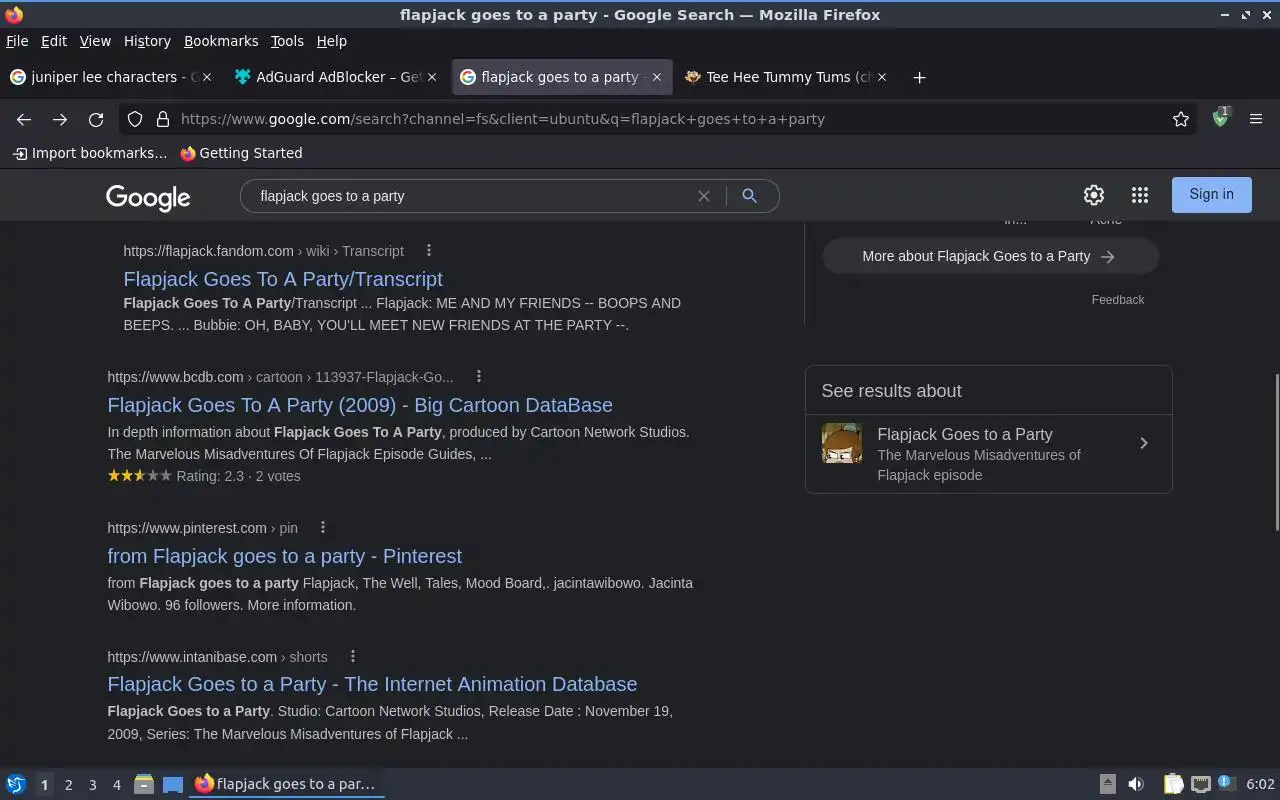Sign in to Google
The height and width of the screenshot is (800, 1280).
click(x=1211, y=194)
